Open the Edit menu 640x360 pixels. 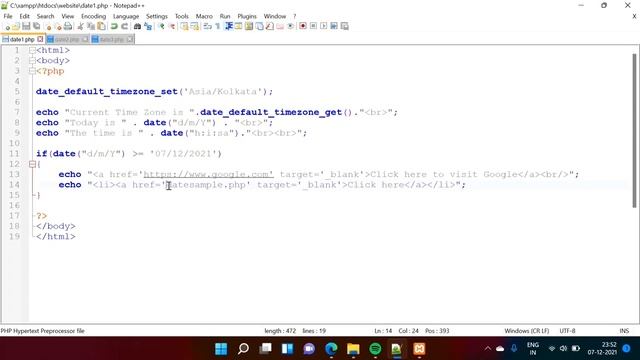click(x=24, y=16)
